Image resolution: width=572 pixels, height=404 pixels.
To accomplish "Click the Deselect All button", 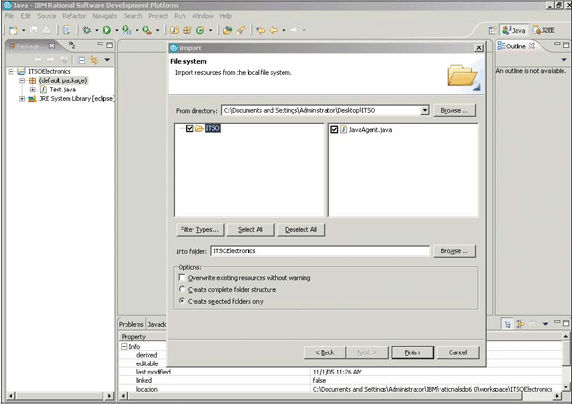I will 301,230.
